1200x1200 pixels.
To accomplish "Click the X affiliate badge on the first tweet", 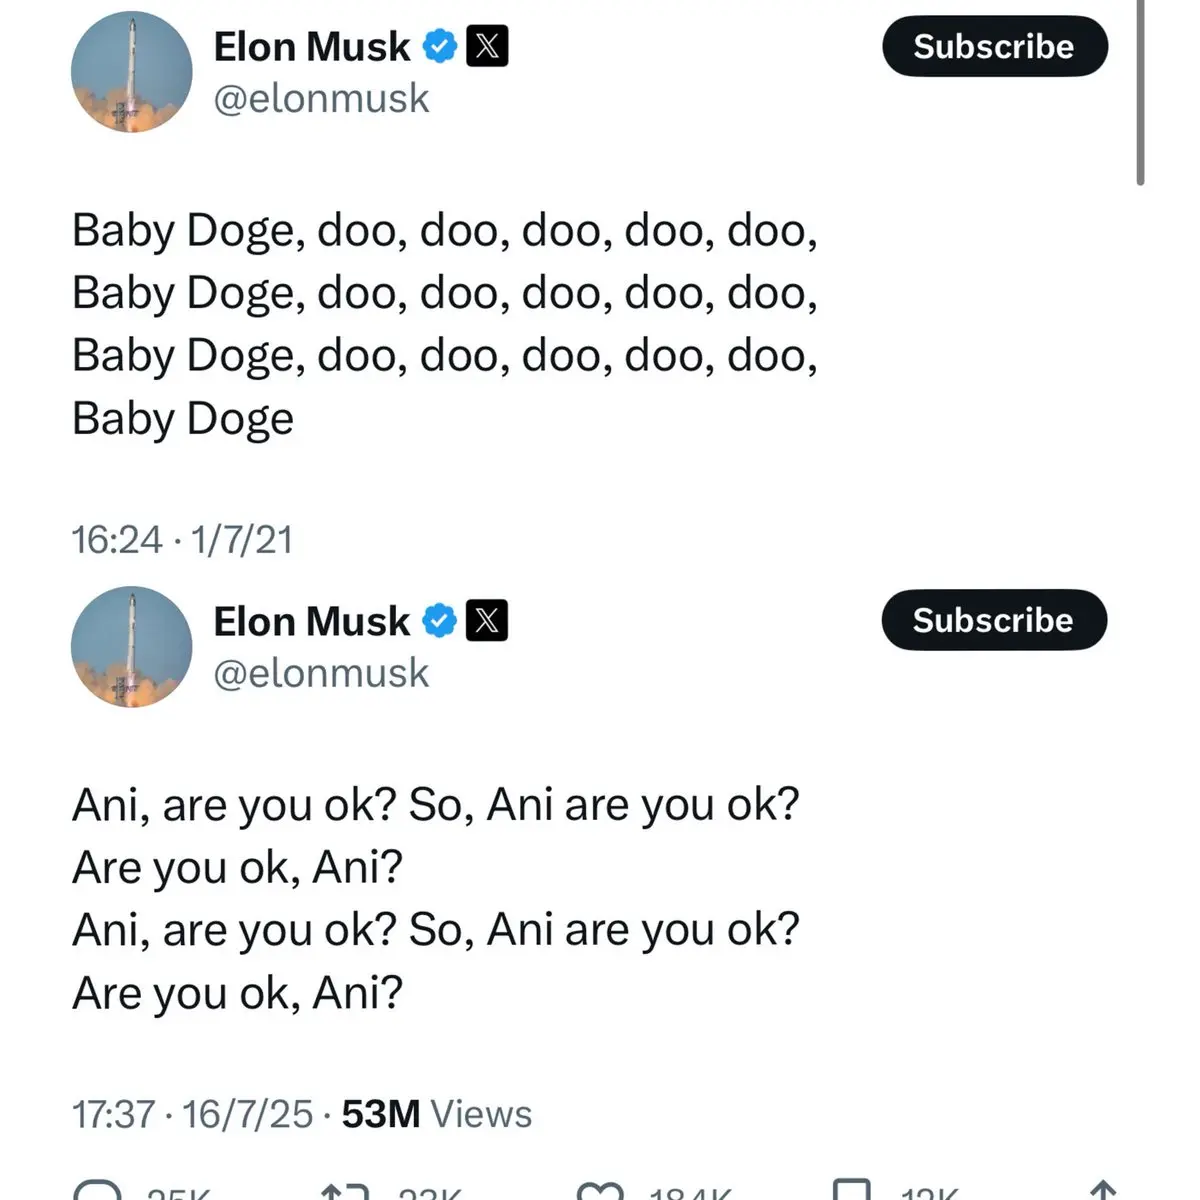I will (487, 46).
